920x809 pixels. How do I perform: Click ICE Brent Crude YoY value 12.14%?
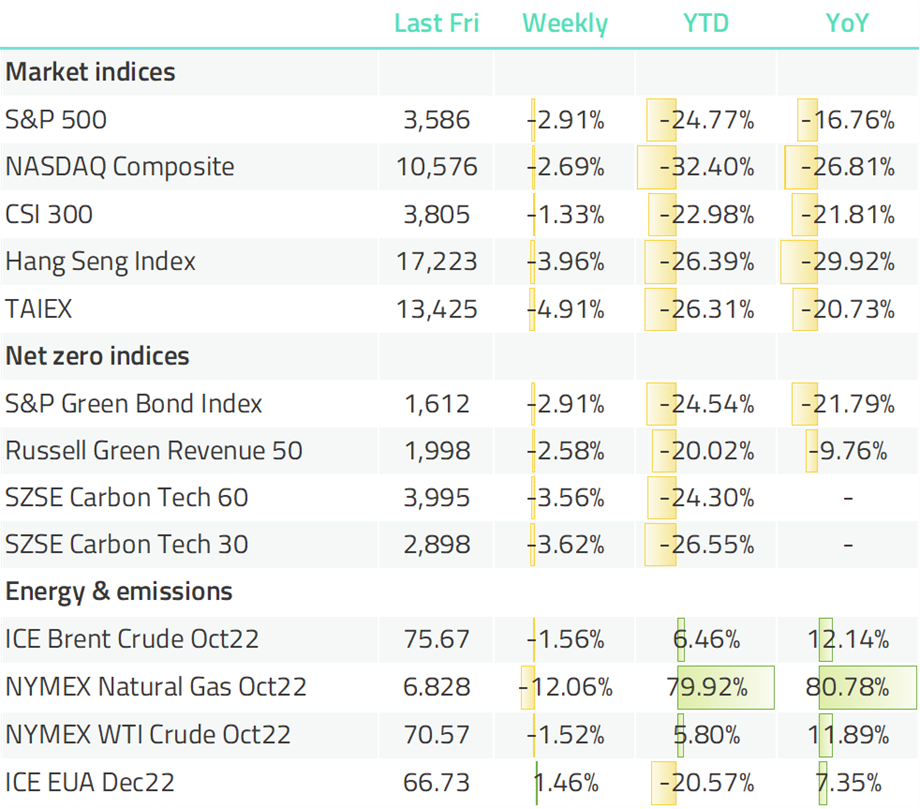848,639
